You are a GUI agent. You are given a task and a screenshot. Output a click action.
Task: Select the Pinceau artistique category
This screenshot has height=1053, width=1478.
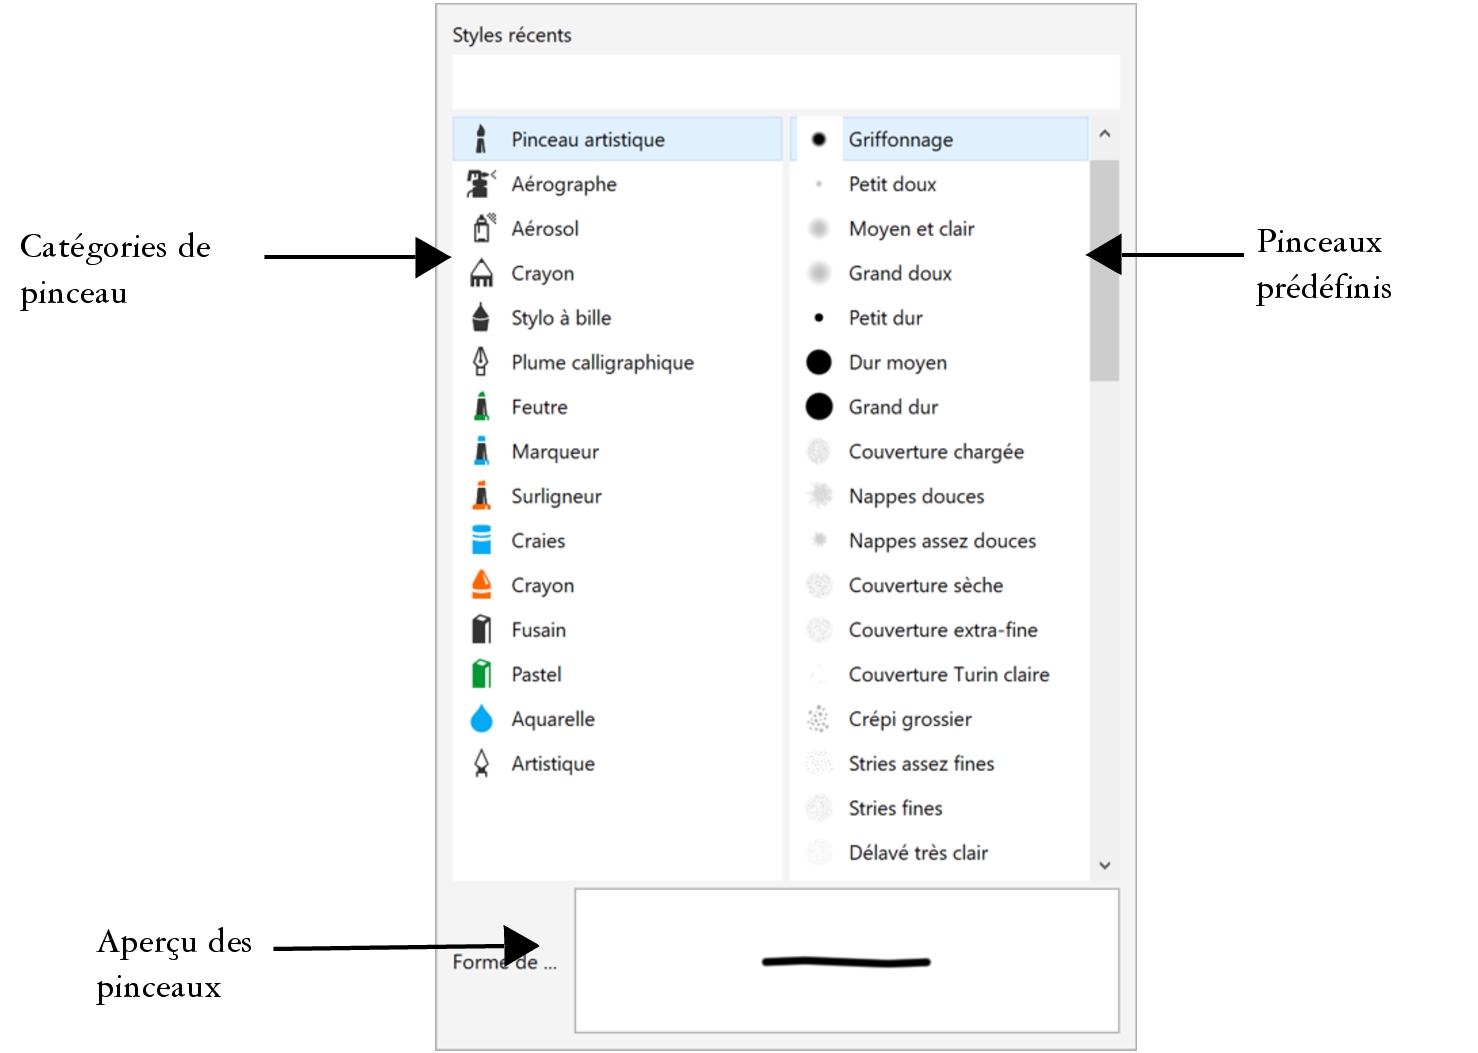[x=588, y=140]
